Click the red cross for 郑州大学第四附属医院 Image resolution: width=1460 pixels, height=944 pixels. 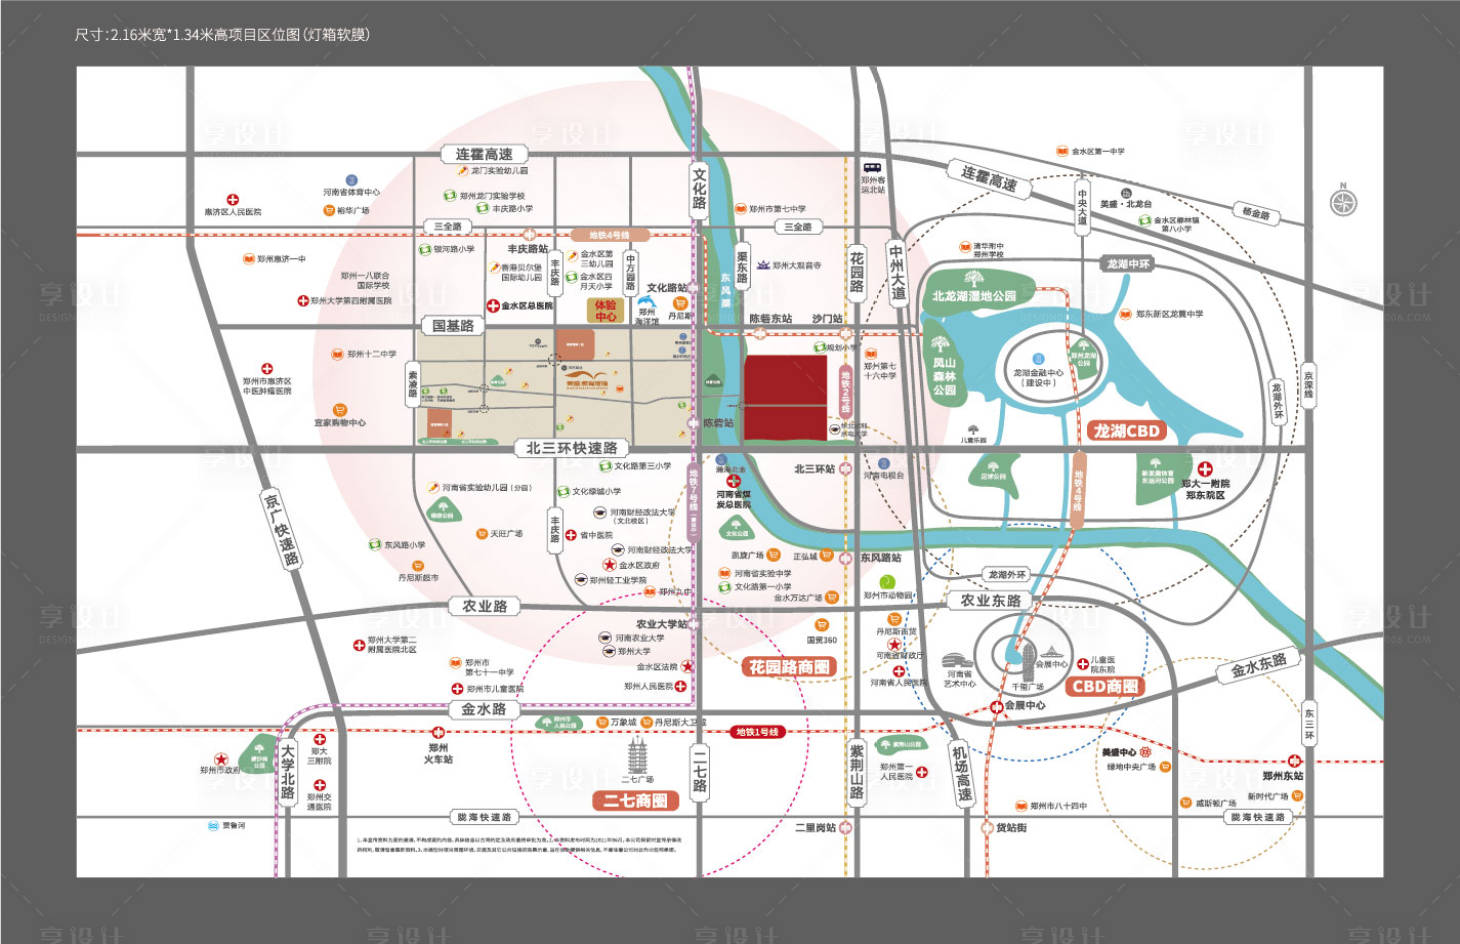tap(303, 301)
